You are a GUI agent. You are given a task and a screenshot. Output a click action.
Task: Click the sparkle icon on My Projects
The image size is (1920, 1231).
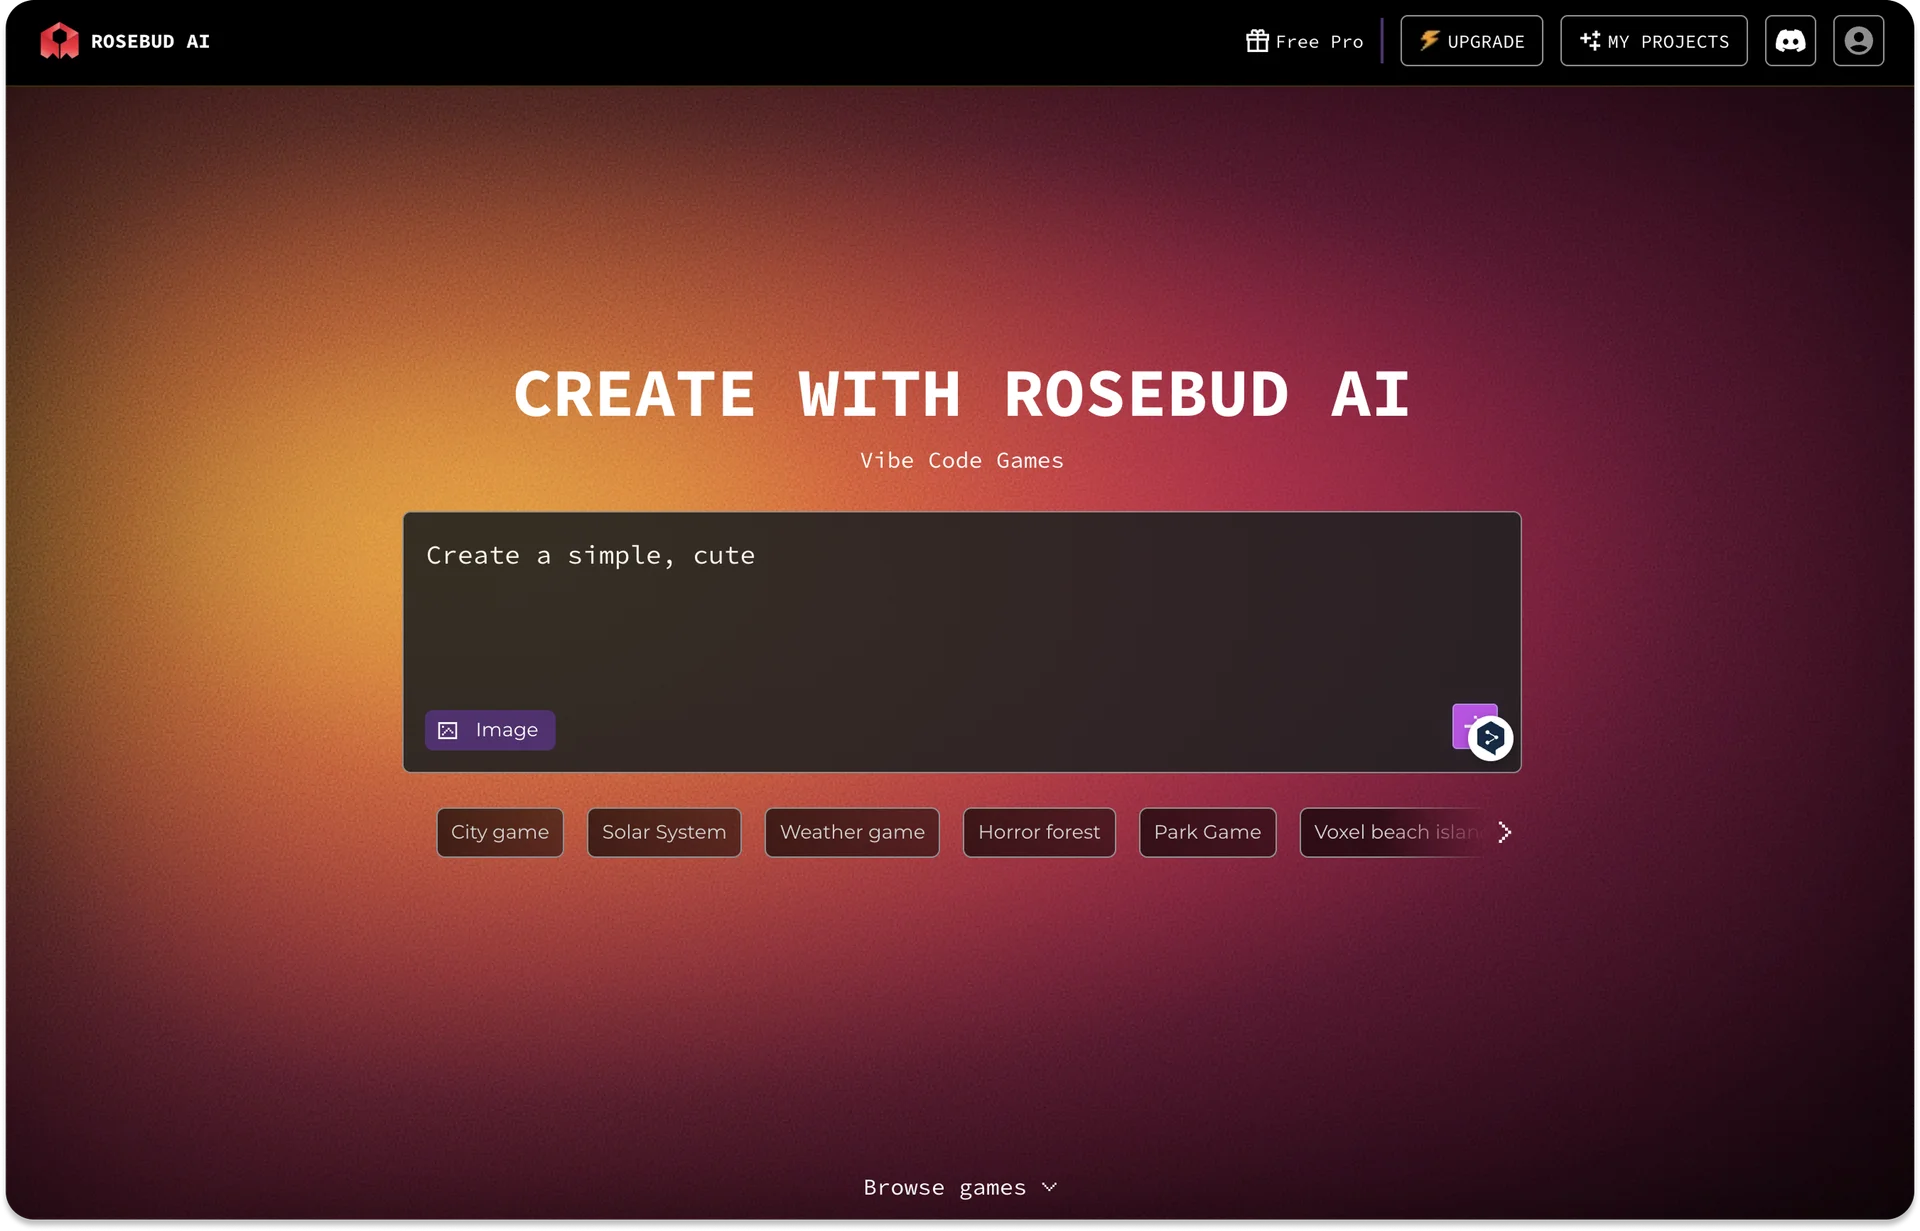coord(1590,40)
